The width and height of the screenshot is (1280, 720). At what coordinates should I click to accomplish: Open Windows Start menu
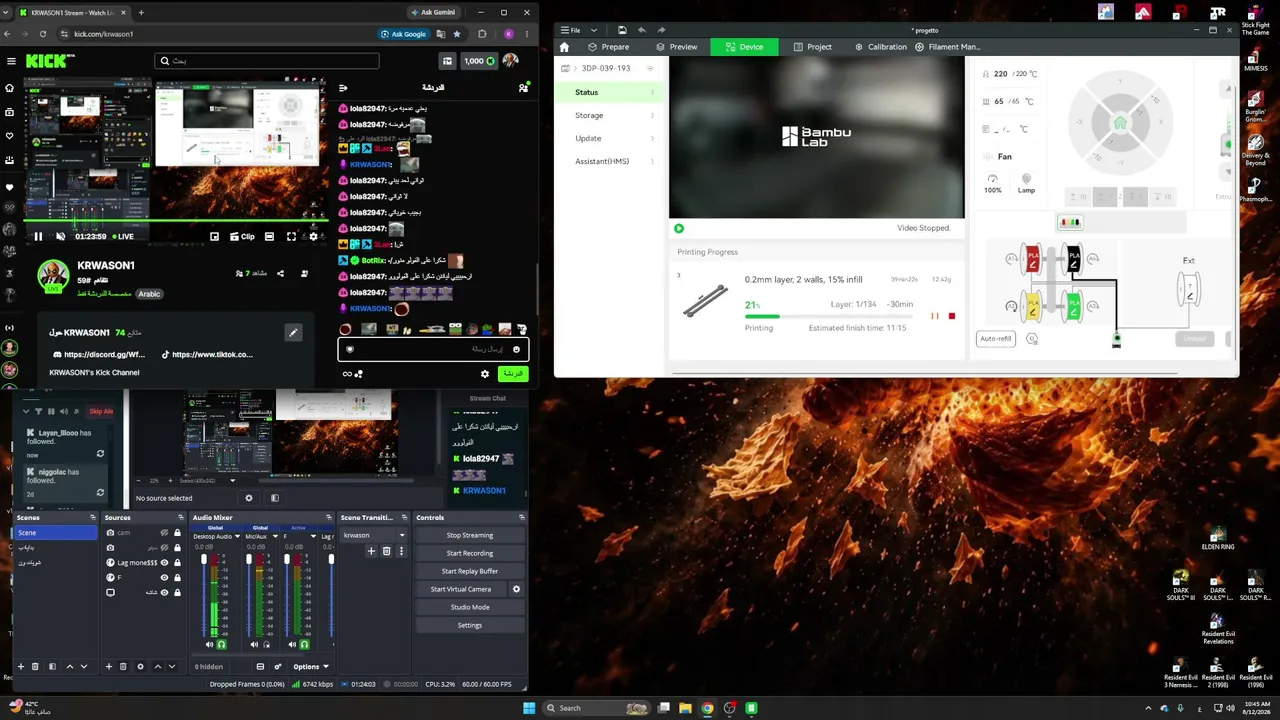pos(529,708)
